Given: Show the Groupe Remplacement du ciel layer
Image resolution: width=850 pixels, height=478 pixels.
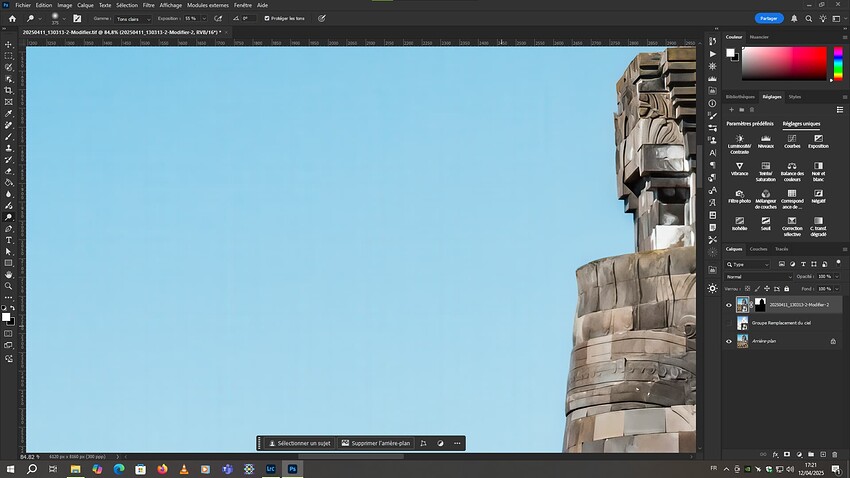Looking at the screenshot, I should (728, 323).
